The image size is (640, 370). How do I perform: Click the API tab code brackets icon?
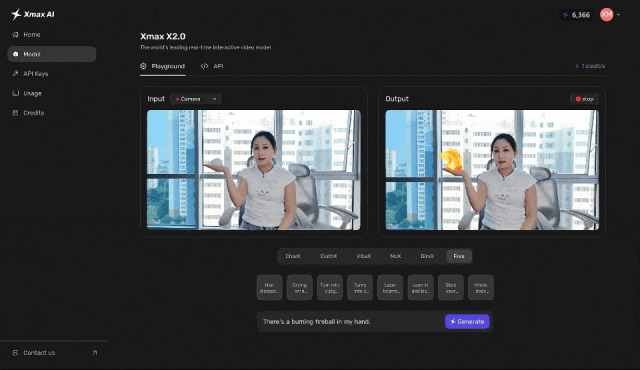point(204,66)
